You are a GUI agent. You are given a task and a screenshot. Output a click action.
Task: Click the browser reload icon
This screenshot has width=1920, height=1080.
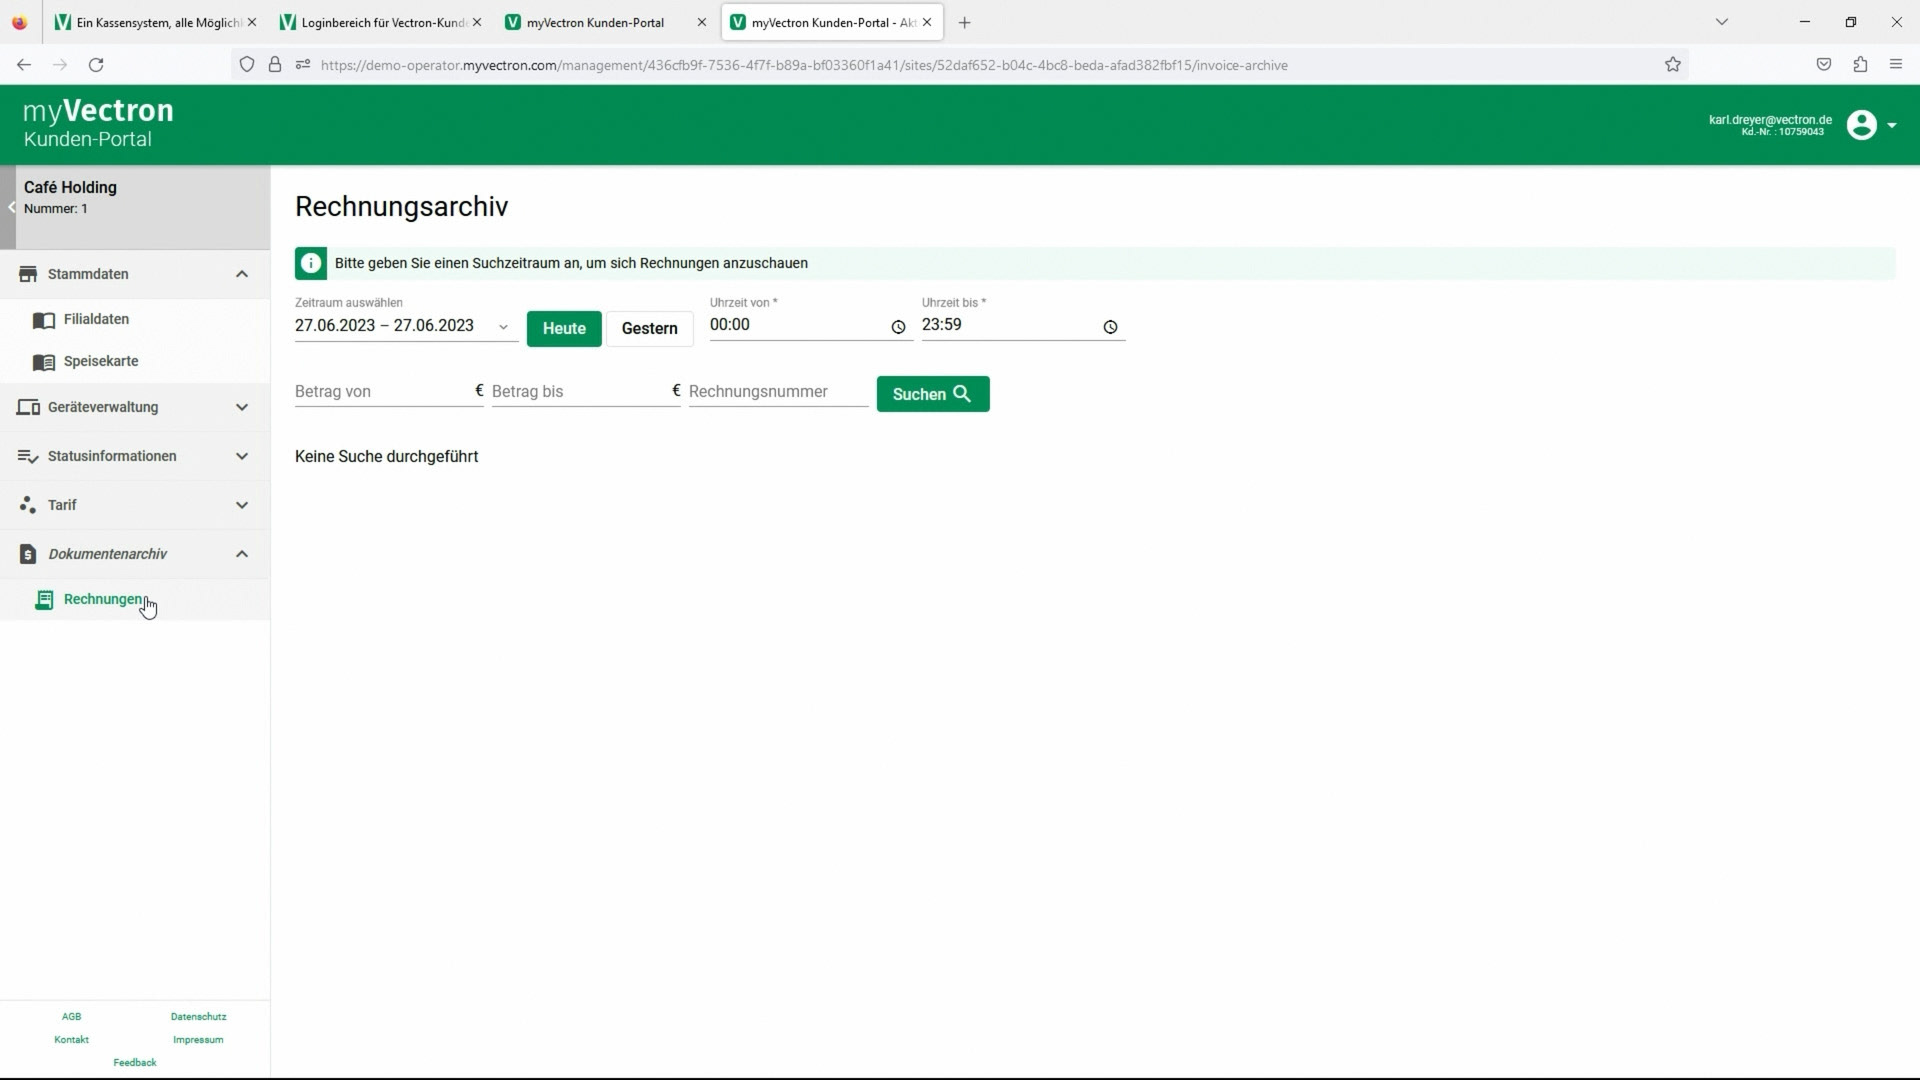[96, 65]
